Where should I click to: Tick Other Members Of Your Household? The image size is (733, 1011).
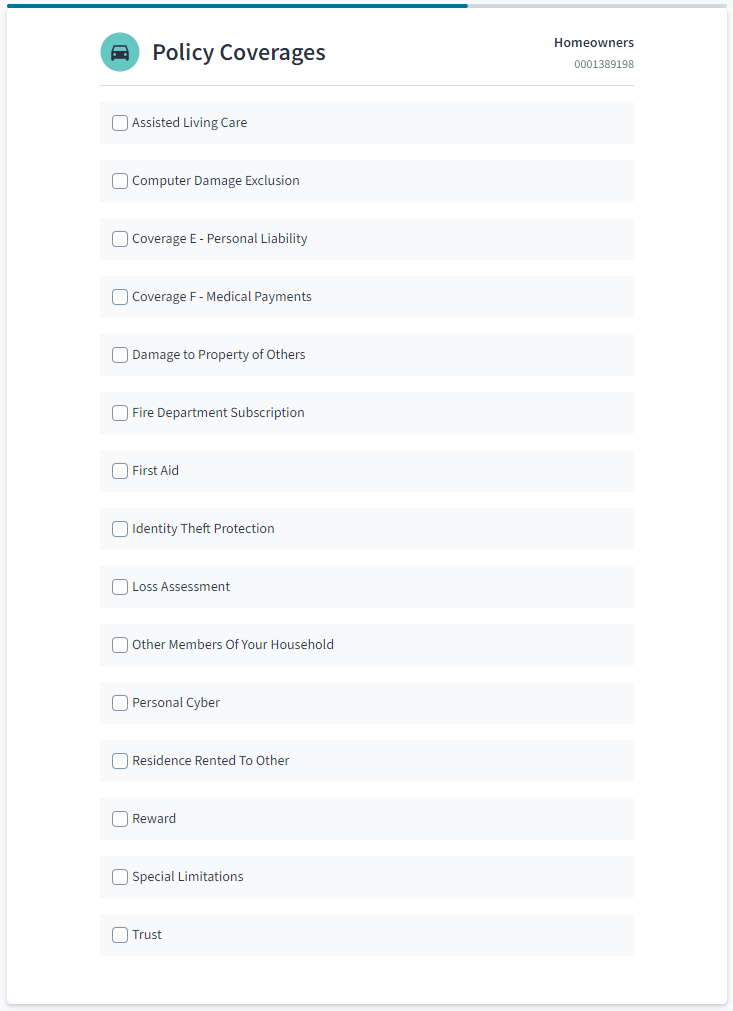(x=120, y=645)
